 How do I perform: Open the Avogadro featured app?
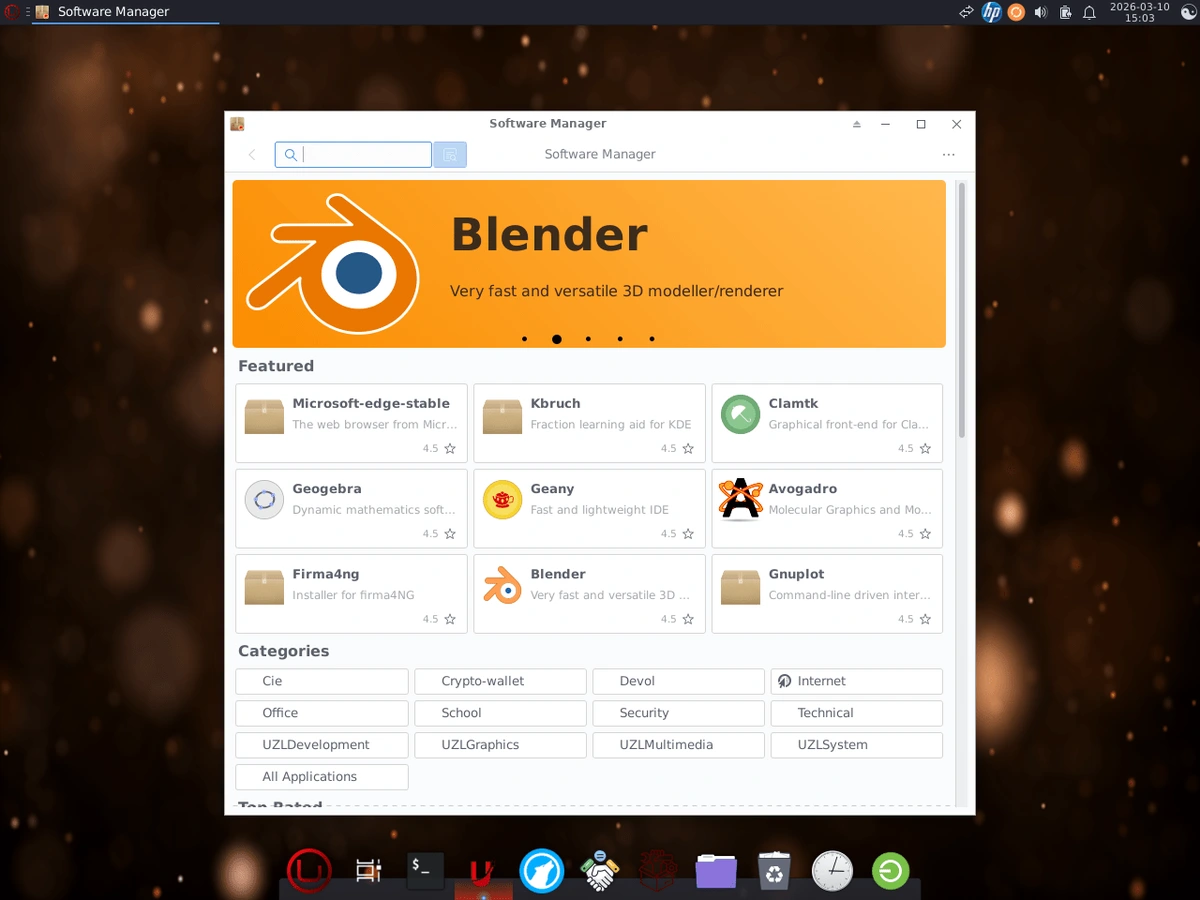click(826, 508)
